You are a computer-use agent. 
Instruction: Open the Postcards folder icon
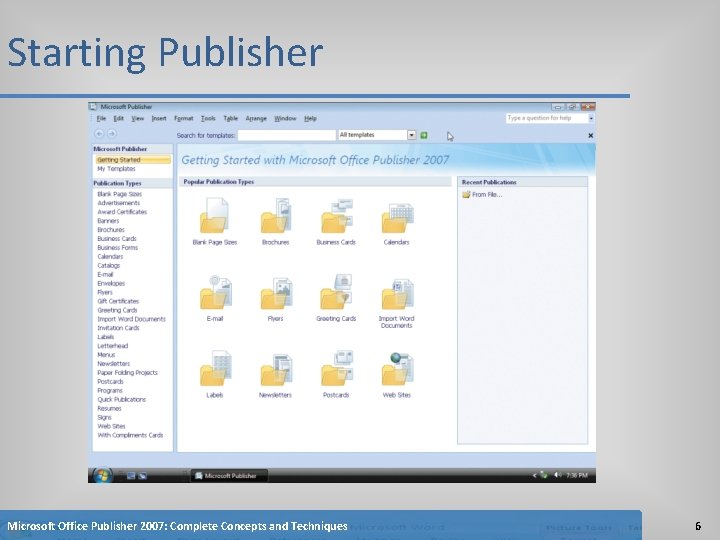(336, 368)
